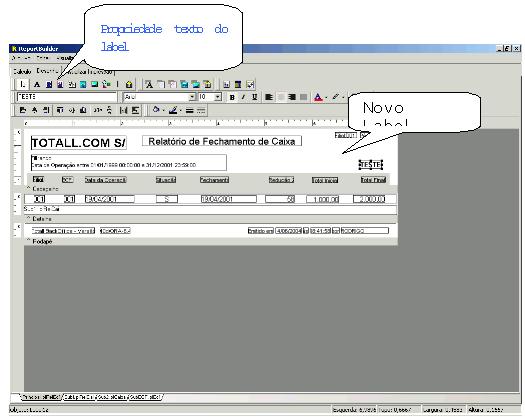Select the 'Total Final' column header label
Image resolution: width=525 pixels, height=419 pixels.
[373, 180]
